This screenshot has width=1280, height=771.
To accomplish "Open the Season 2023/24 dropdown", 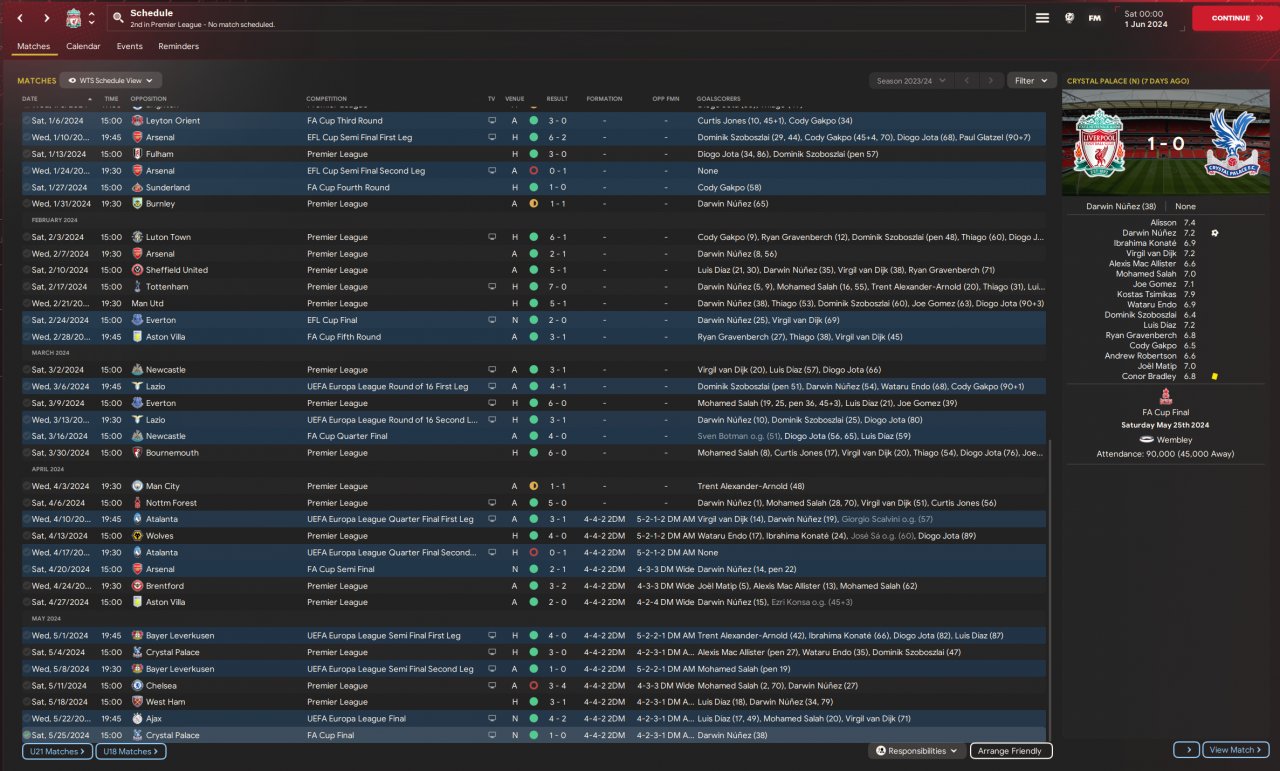I will pyautogui.click(x=911, y=80).
